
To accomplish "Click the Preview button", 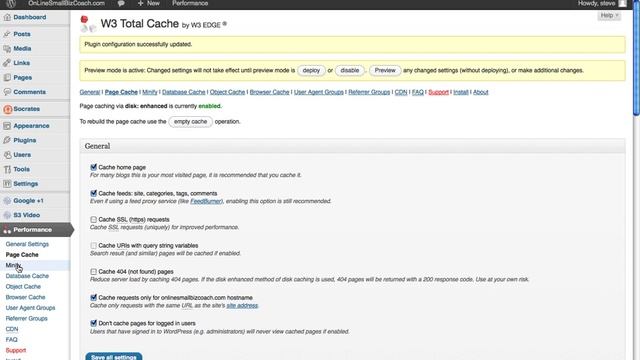I will 385,71.
